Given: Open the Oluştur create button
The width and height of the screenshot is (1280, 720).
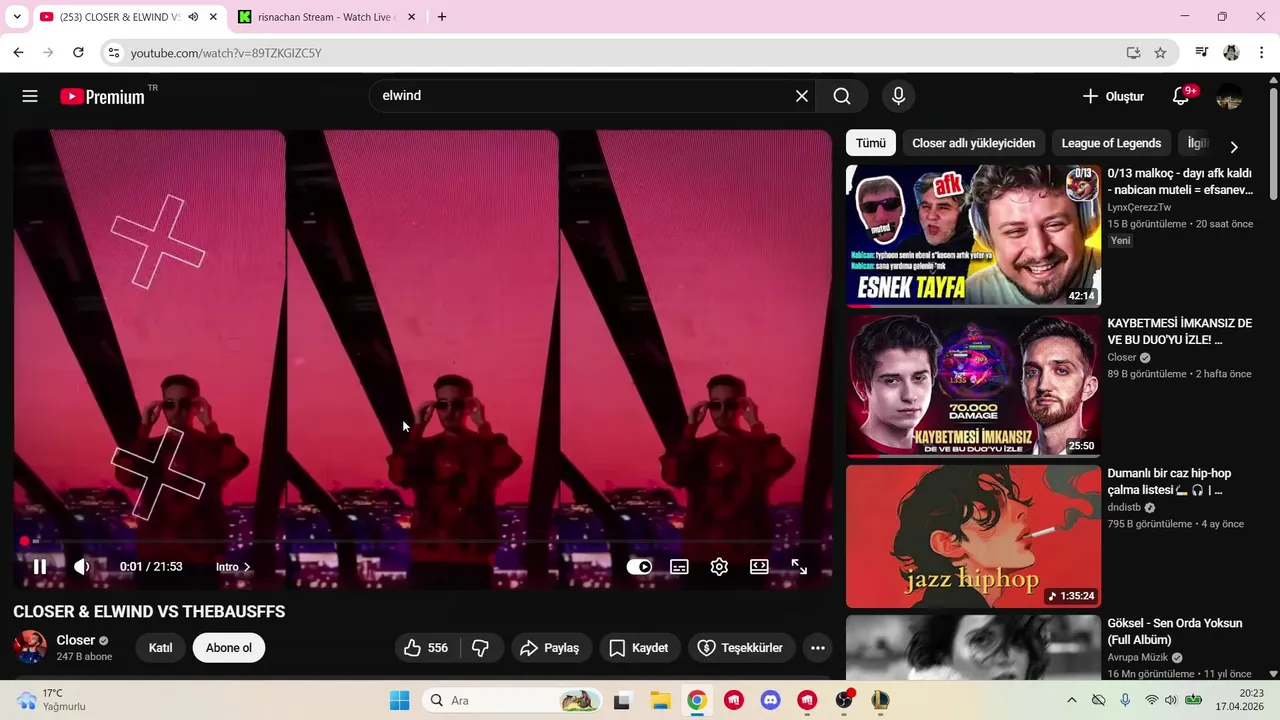Looking at the screenshot, I should coord(1113,96).
